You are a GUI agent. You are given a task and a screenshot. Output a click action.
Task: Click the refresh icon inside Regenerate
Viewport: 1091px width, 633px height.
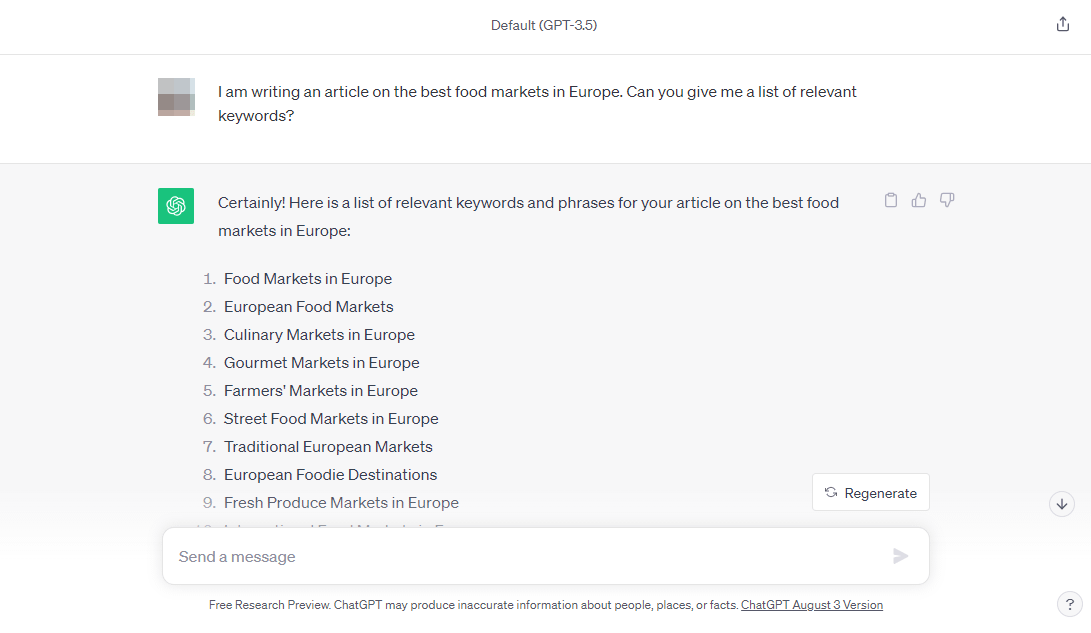click(832, 492)
